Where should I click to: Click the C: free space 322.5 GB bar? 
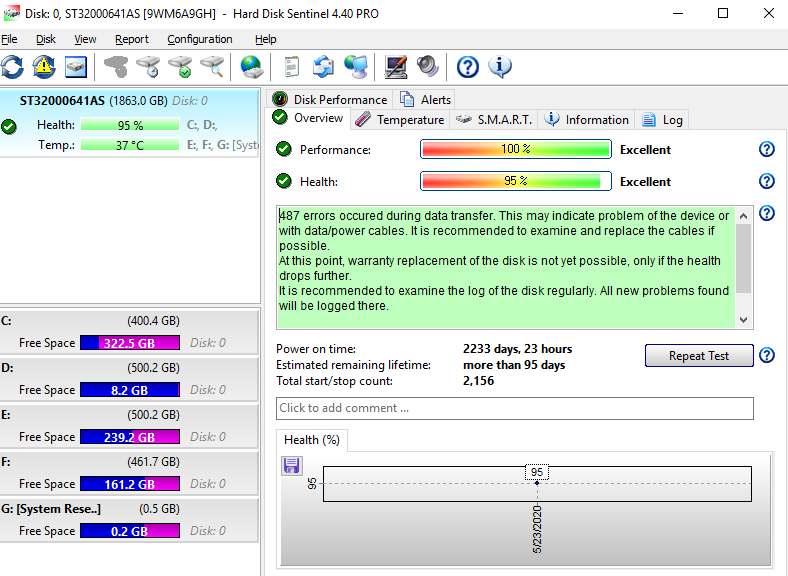[x=130, y=343]
